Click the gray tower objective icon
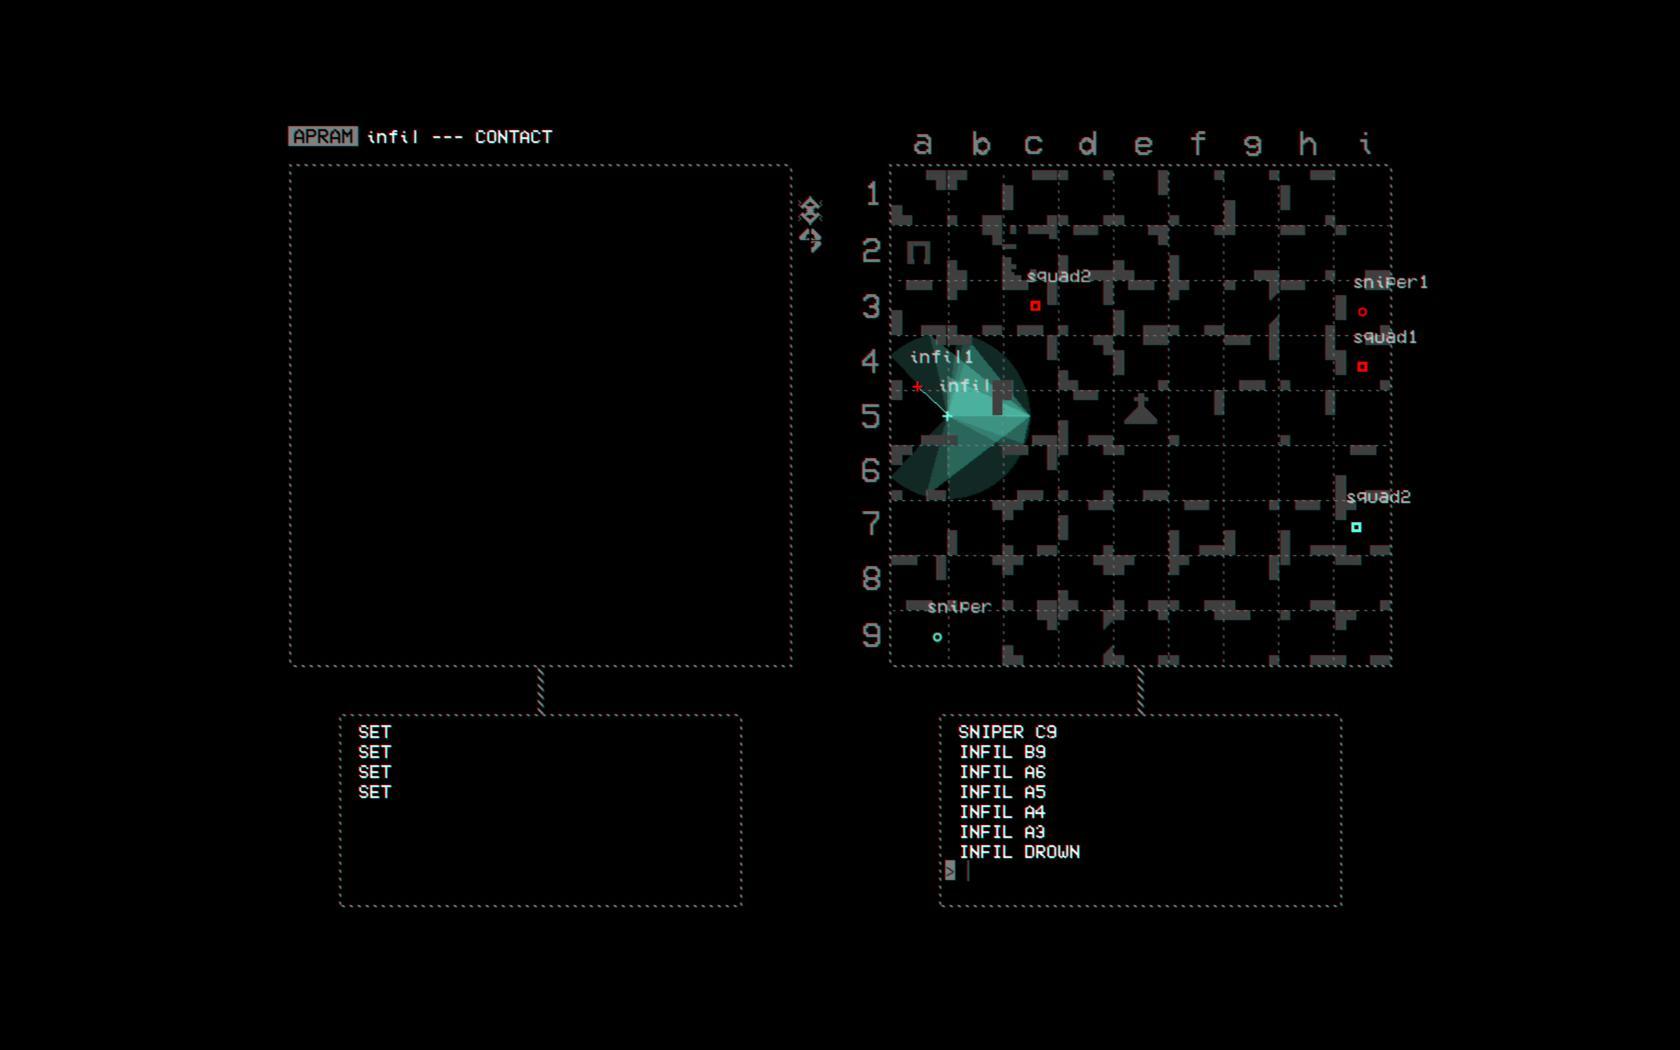The image size is (1680, 1050). [1141, 409]
